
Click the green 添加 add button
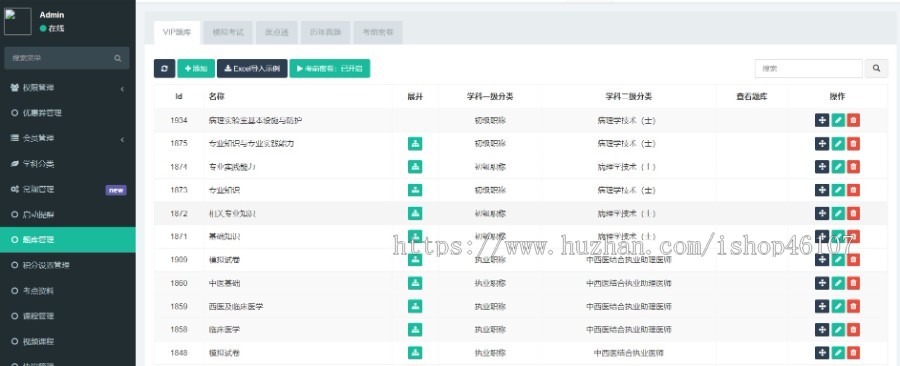tap(196, 68)
